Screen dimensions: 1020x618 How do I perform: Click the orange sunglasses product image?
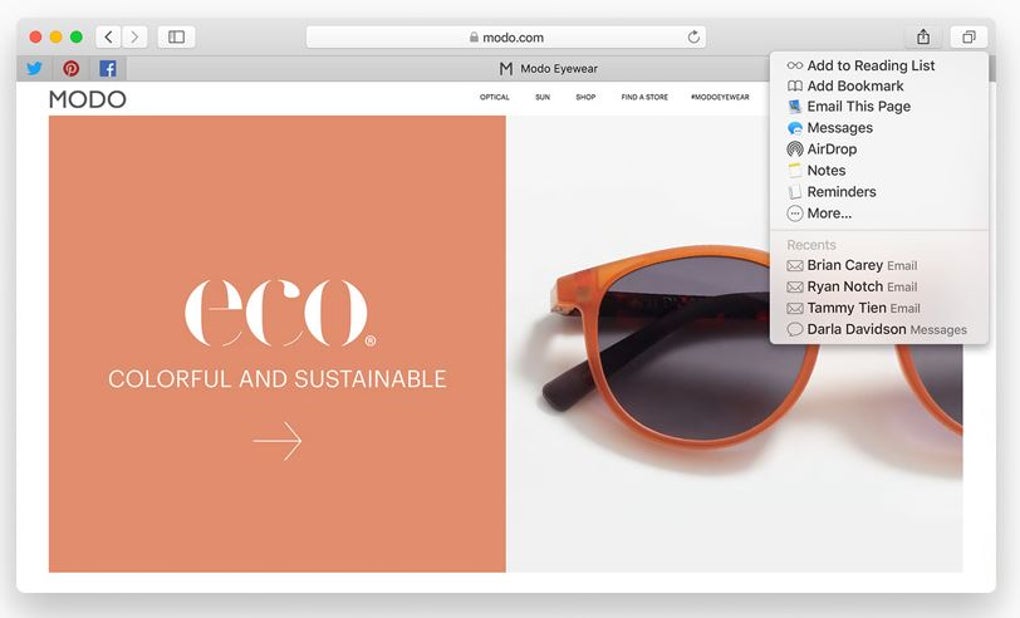tap(735, 345)
